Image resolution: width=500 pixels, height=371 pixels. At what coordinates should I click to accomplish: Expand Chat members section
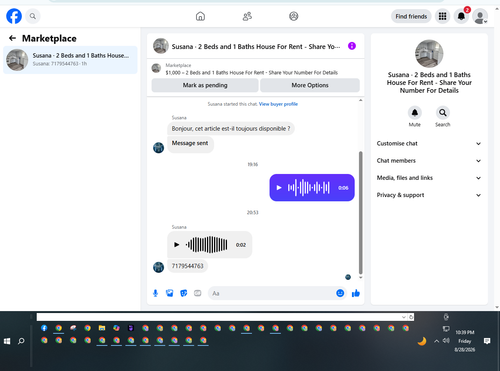pyautogui.click(x=429, y=161)
